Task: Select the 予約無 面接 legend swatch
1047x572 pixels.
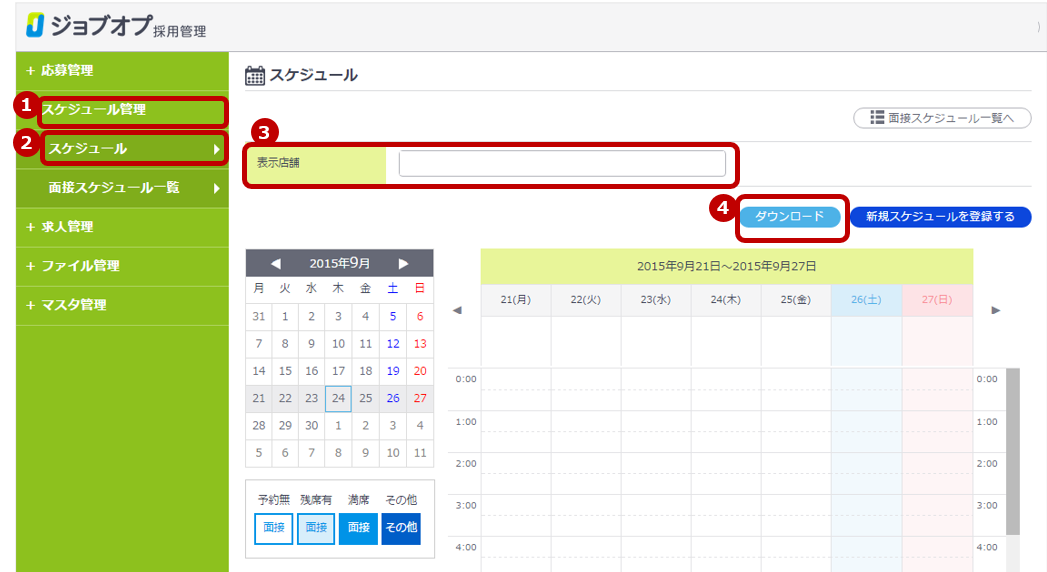Action: tap(273, 527)
